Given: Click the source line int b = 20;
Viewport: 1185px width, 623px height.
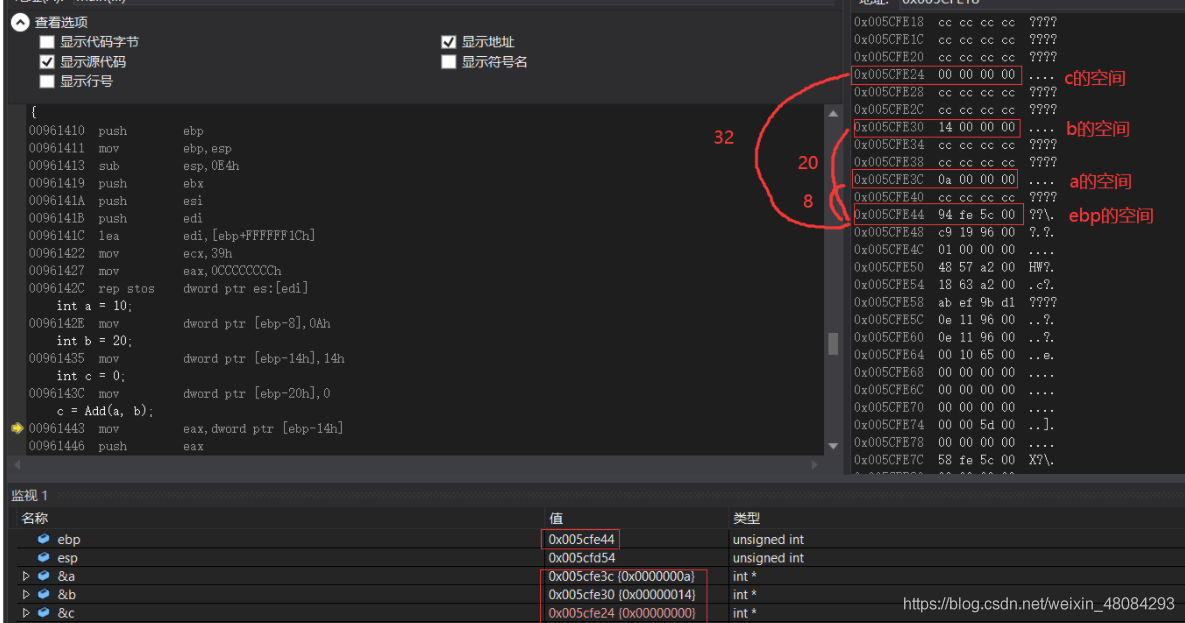Looking at the screenshot, I should click(94, 341).
